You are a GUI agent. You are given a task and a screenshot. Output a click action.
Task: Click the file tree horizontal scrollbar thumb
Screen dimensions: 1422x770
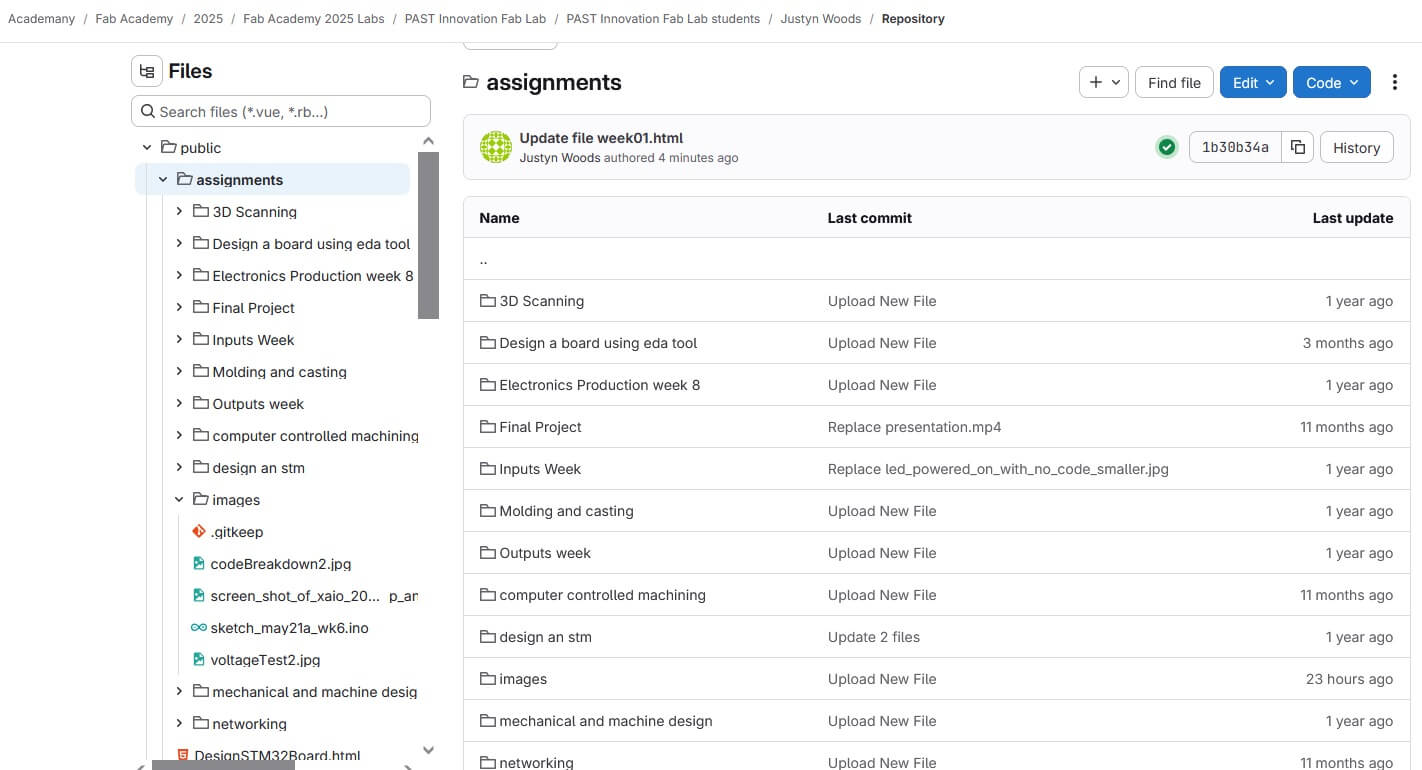[223, 765]
